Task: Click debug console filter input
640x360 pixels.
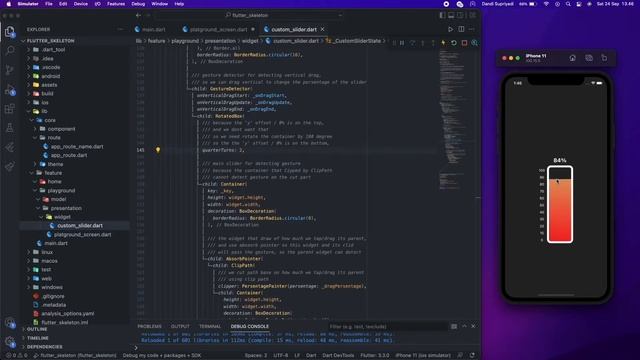Action: point(388,326)
